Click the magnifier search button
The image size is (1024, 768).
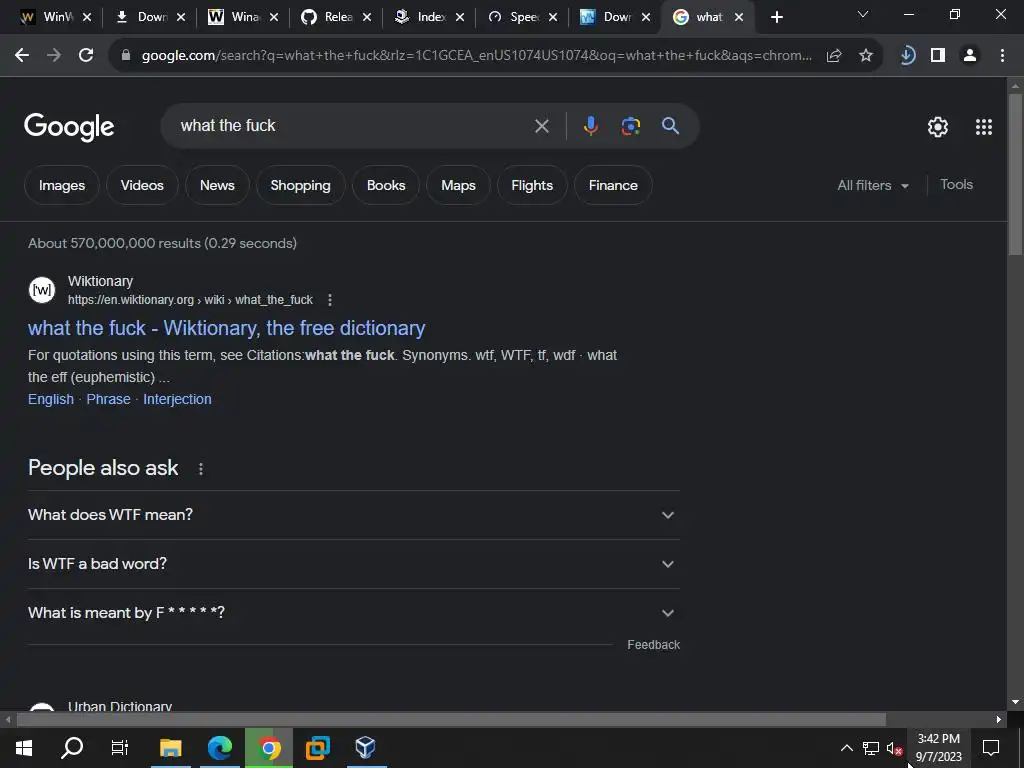tap(670, 125)
